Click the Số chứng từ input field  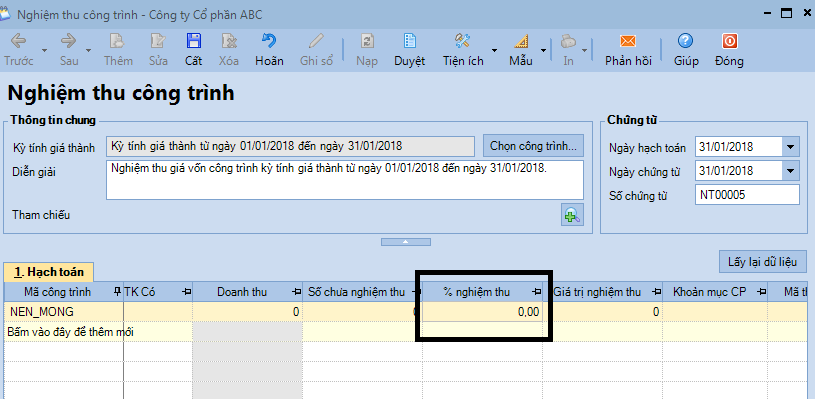coord(747,195)
